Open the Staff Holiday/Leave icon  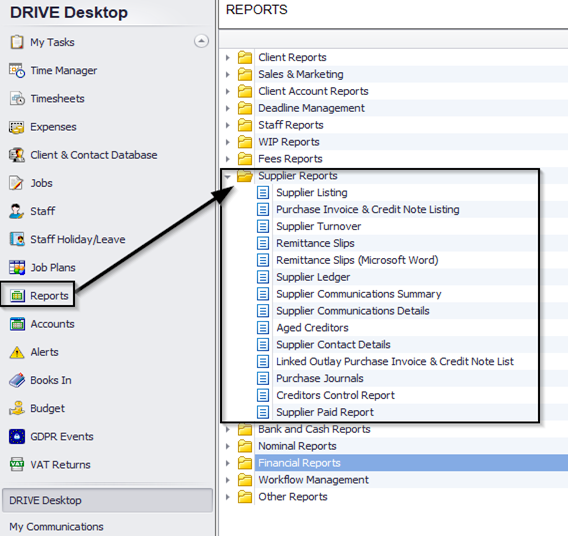(17, 239)
